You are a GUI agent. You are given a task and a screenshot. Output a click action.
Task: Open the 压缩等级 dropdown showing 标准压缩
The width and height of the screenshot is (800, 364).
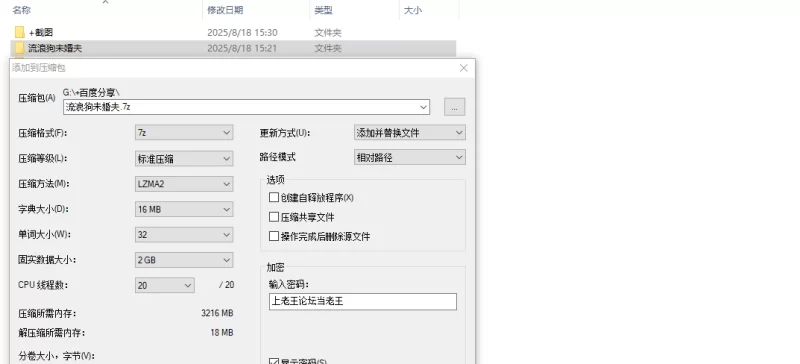184,158
